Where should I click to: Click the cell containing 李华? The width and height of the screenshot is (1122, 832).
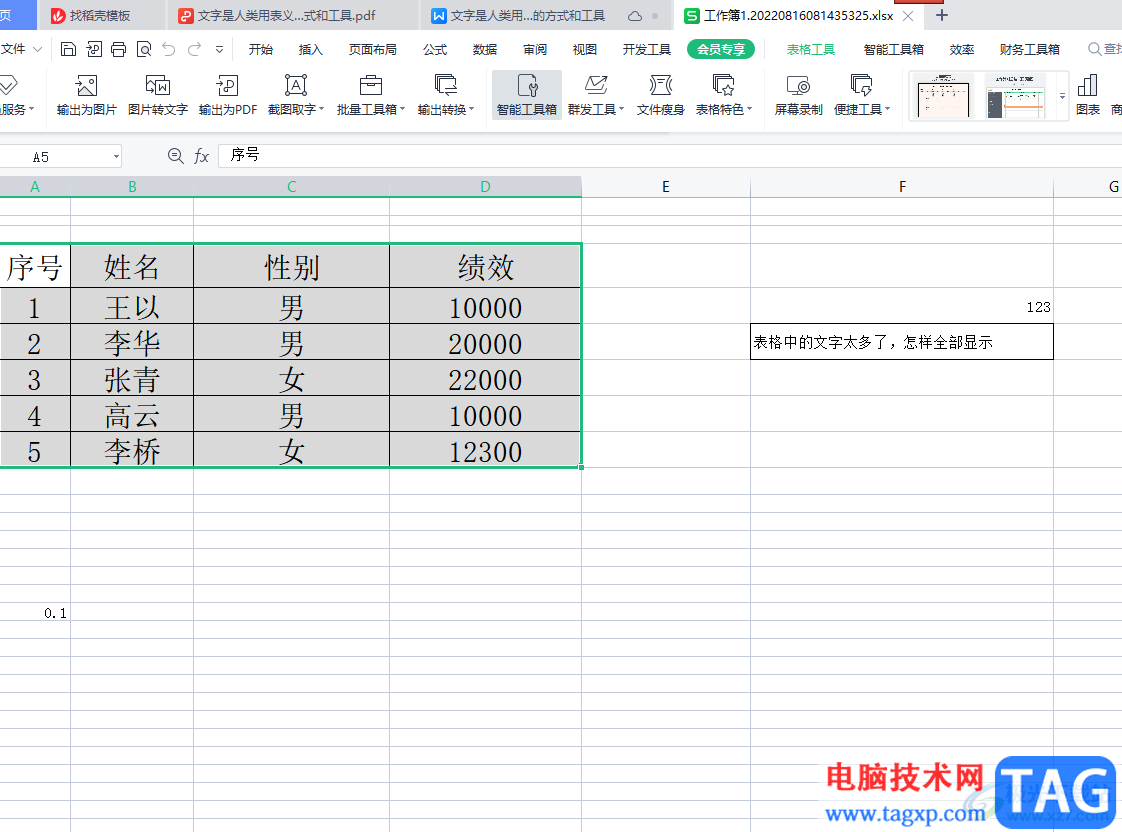point(132,343)
